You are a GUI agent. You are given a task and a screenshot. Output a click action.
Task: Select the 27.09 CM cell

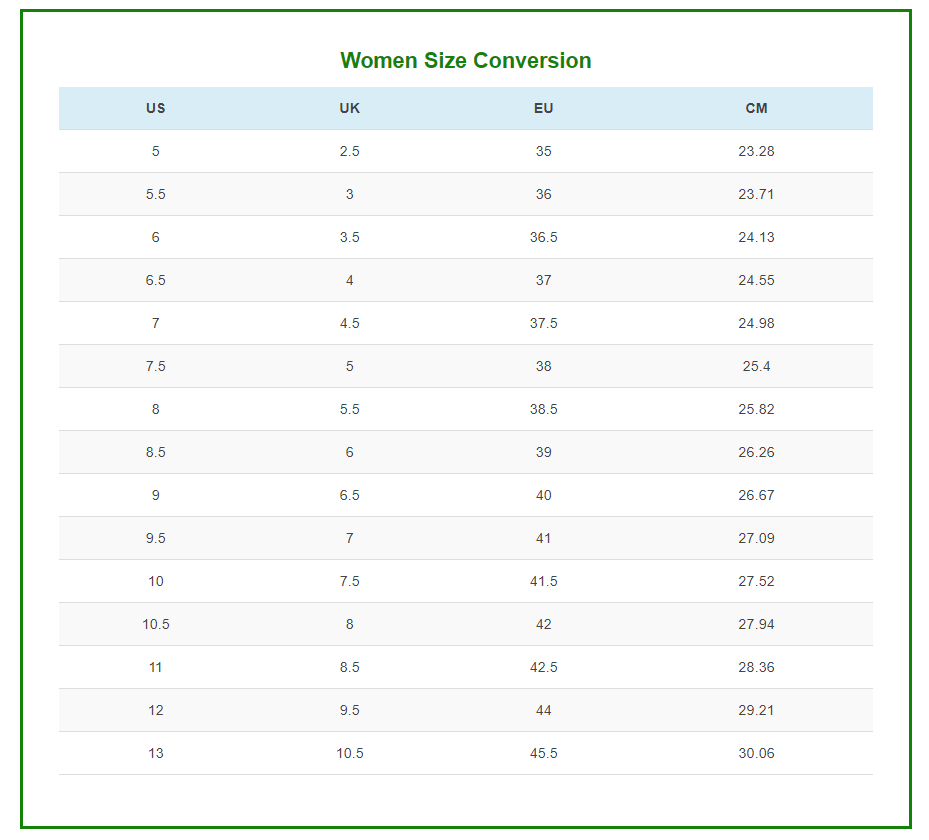[x=756, y=538]
